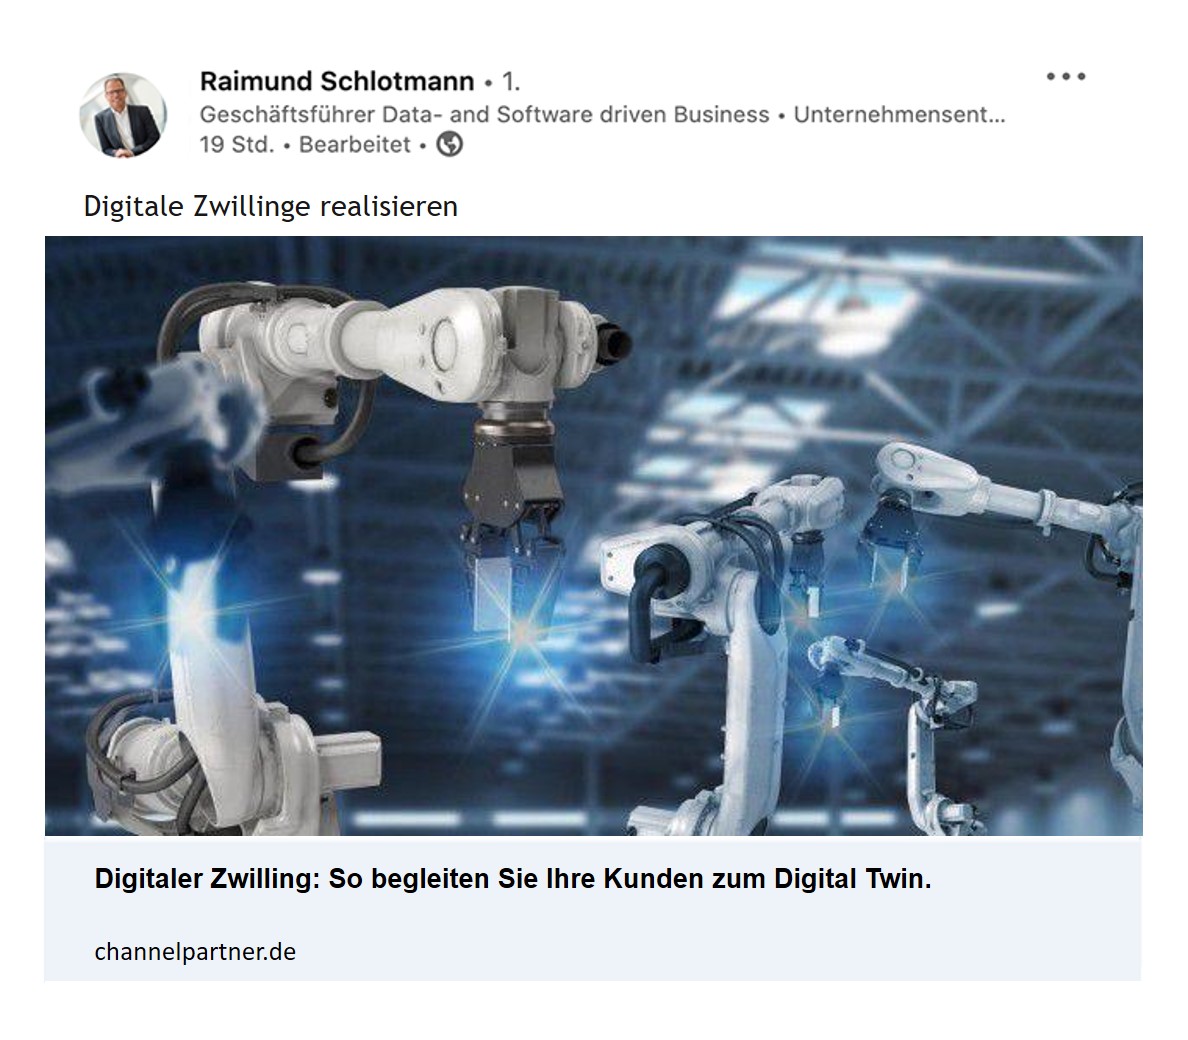This screenshot has height=1040, width=1188.
Task: Click the 'Bearbeitet' edited label
Action: coord(355,144)
